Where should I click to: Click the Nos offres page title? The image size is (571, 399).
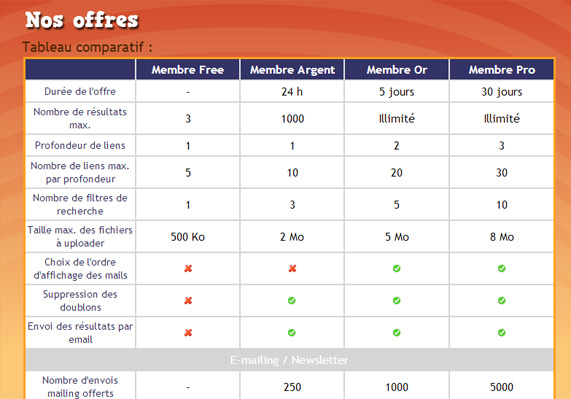(x=82, y=20)
